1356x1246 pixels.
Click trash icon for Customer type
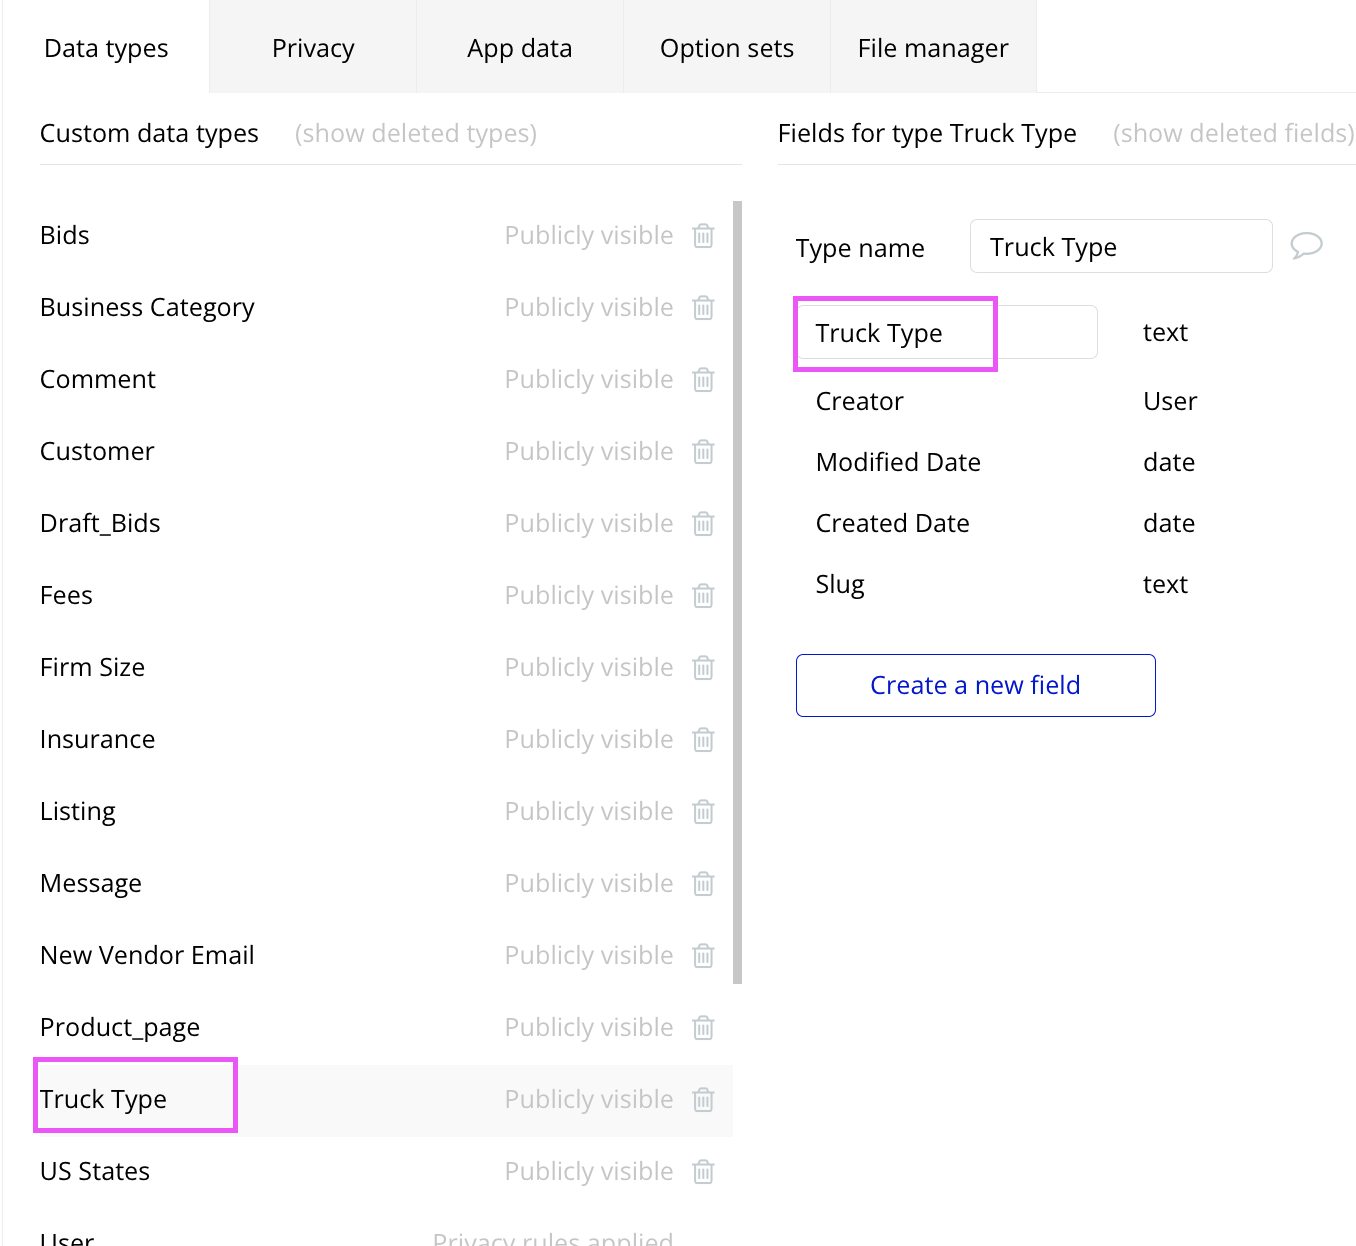(704, 452)
